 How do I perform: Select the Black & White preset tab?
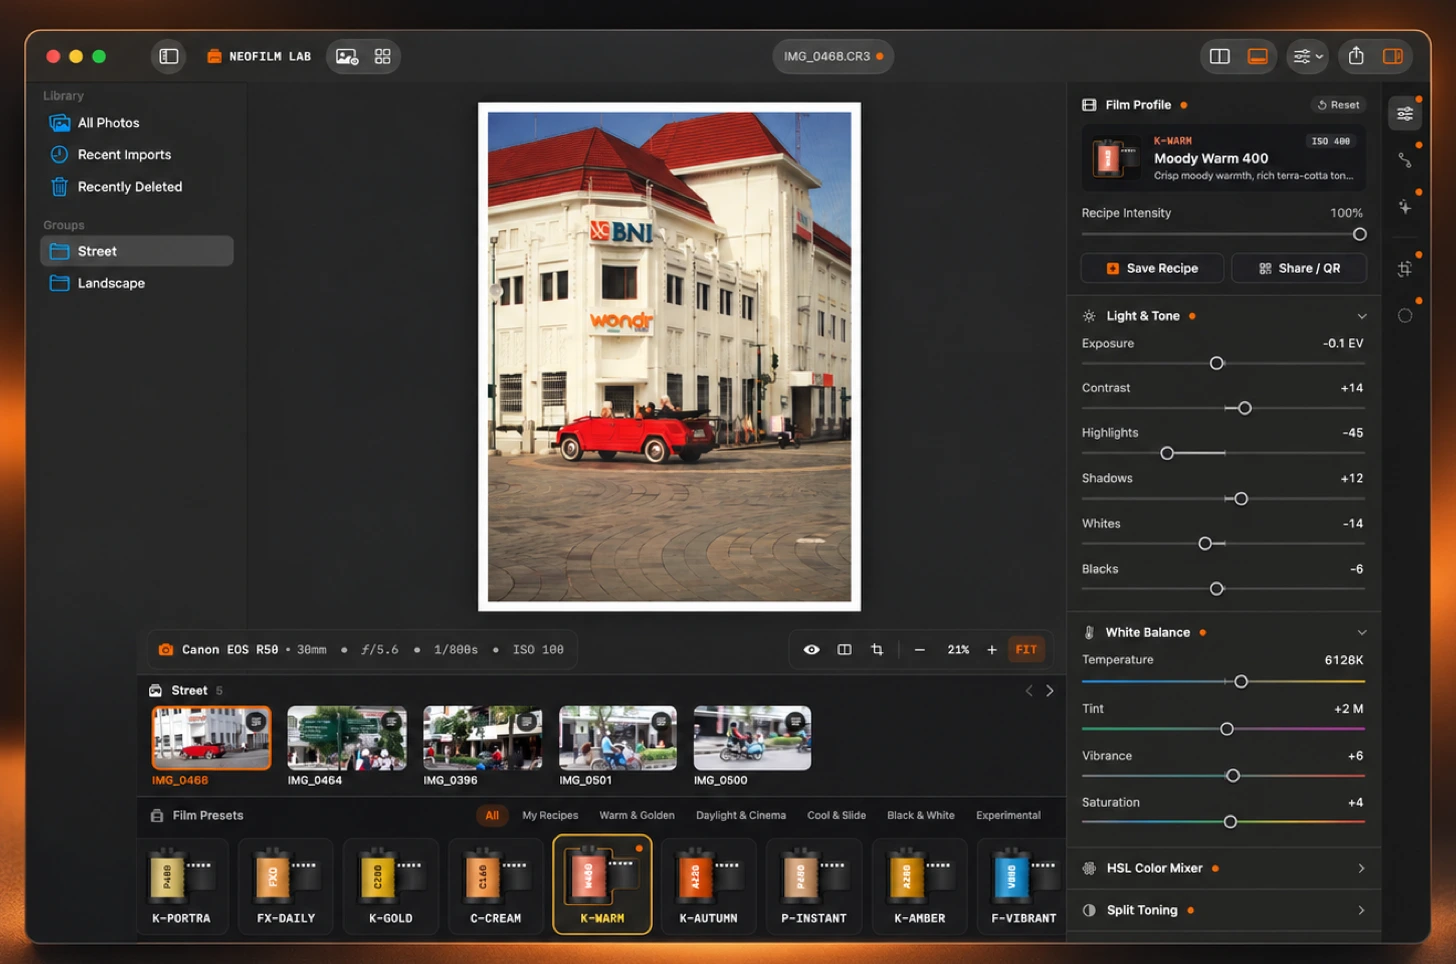pyautogui.click(x=920, y=815)
